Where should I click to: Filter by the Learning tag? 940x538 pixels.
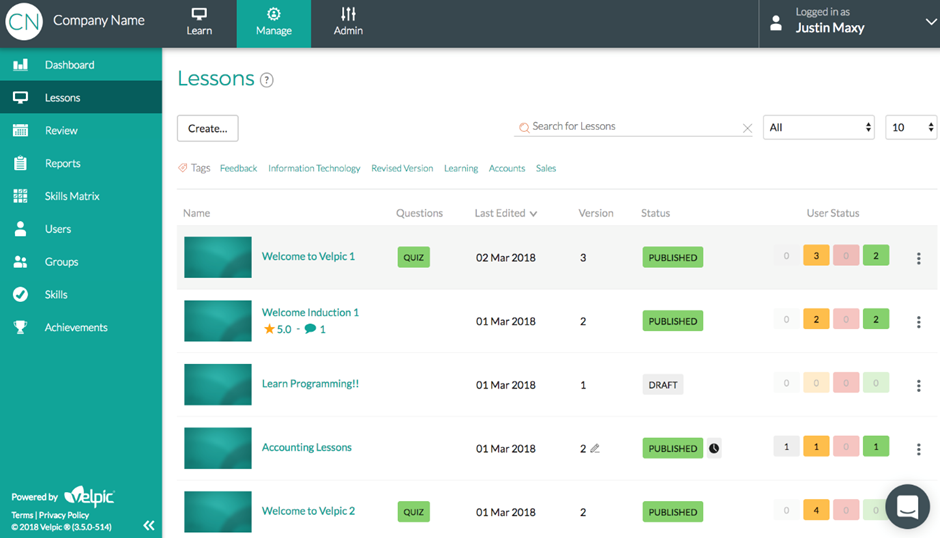click(x=461, y=169)
